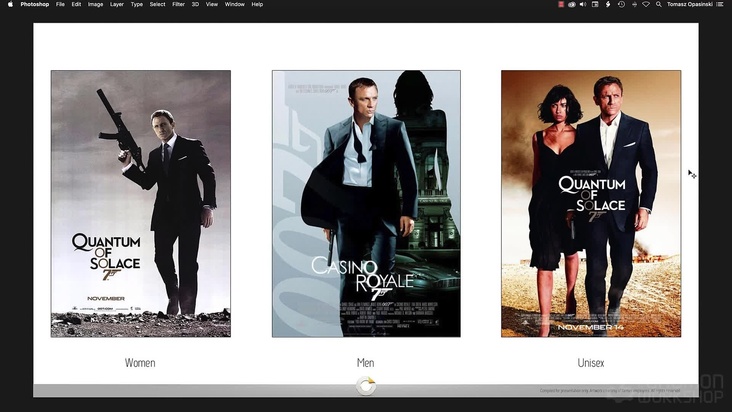Open the View menu
This screenshot has width=732, height=412.
point(212,4)
